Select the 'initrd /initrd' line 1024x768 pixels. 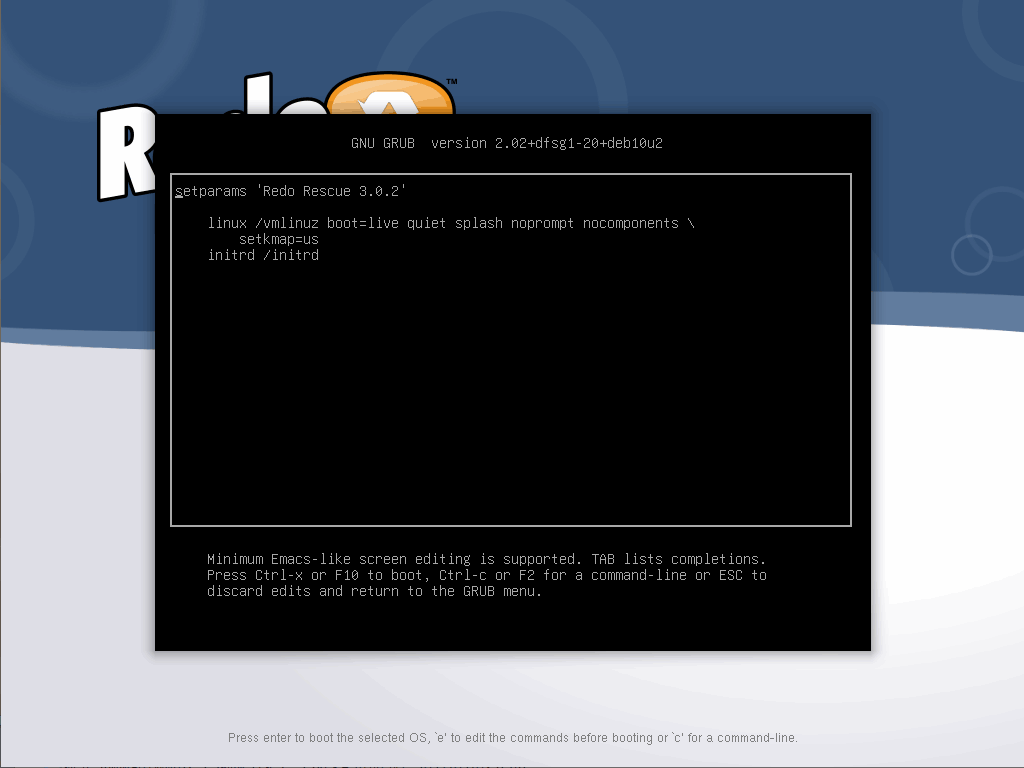pyautogui.click(x=263, y=255)
